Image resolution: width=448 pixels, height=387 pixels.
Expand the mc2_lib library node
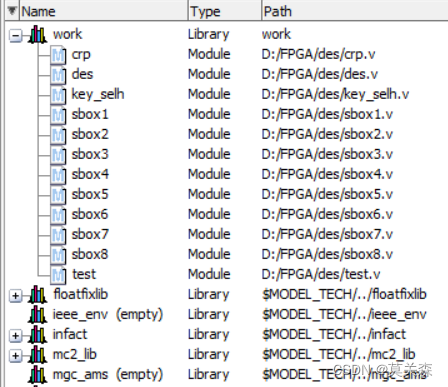pyautogui.click(x=15, y=356)
